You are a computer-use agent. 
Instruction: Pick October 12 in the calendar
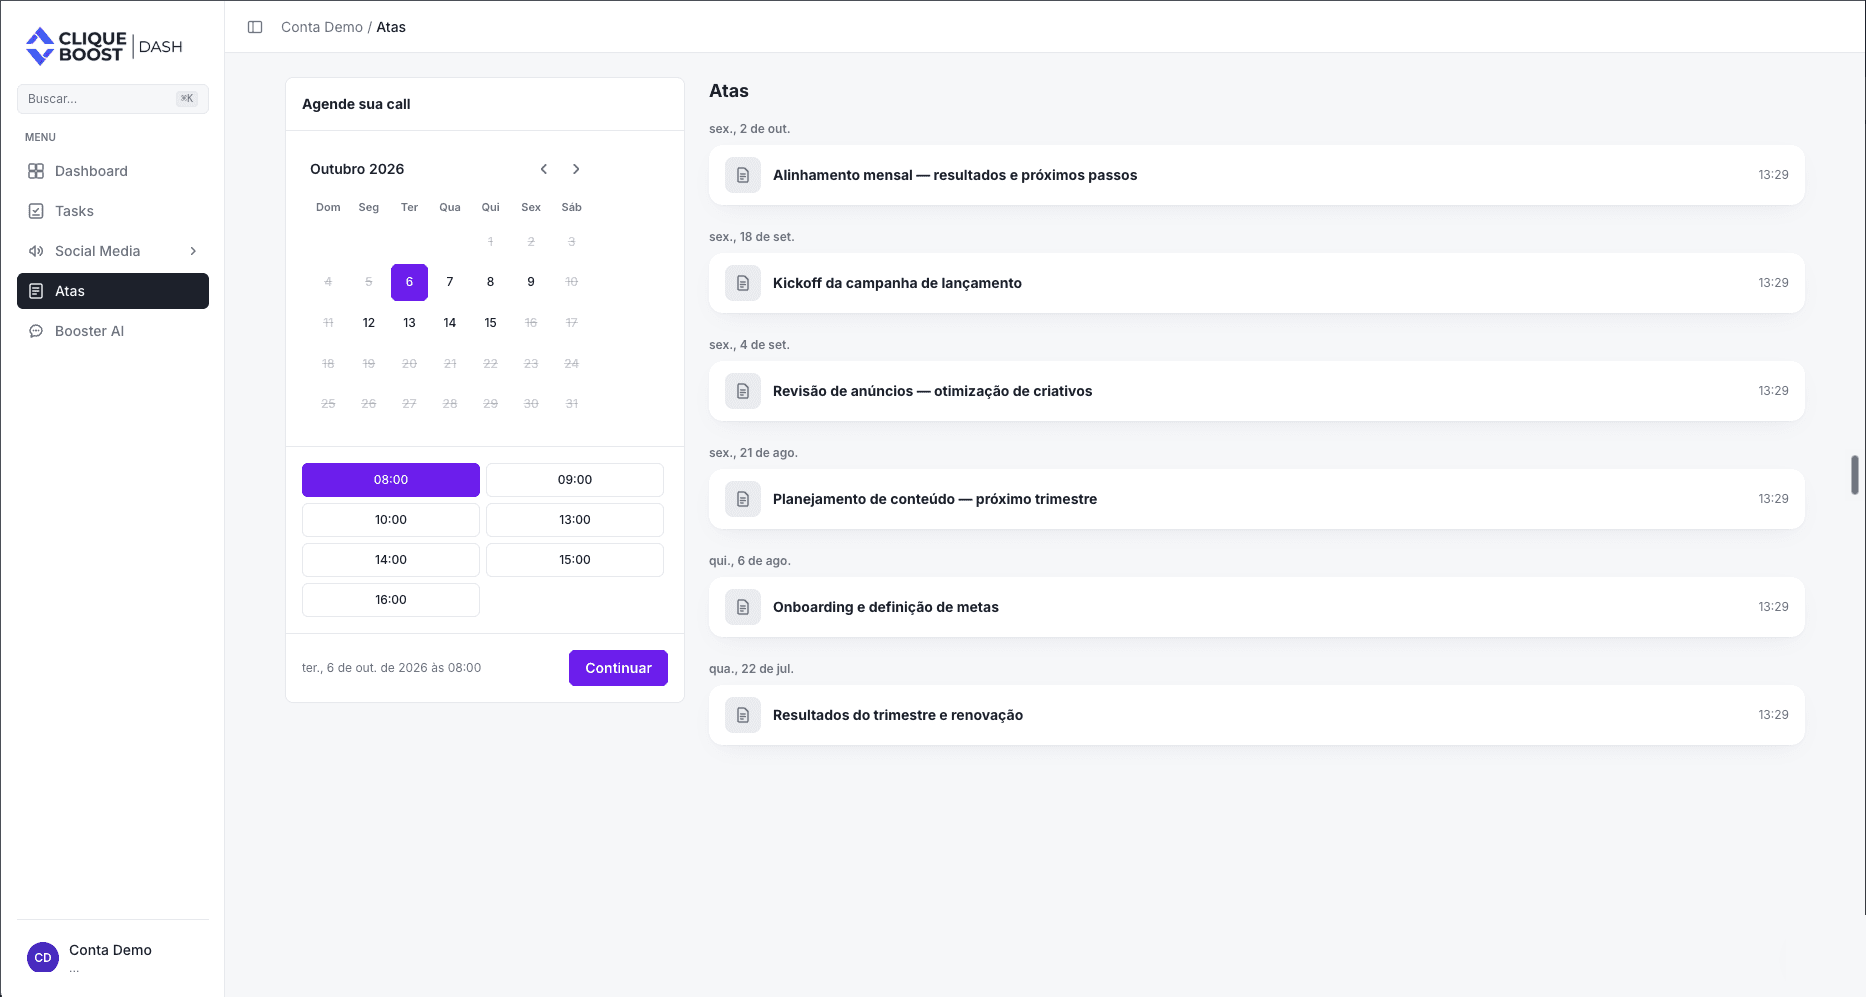[369, 323]
